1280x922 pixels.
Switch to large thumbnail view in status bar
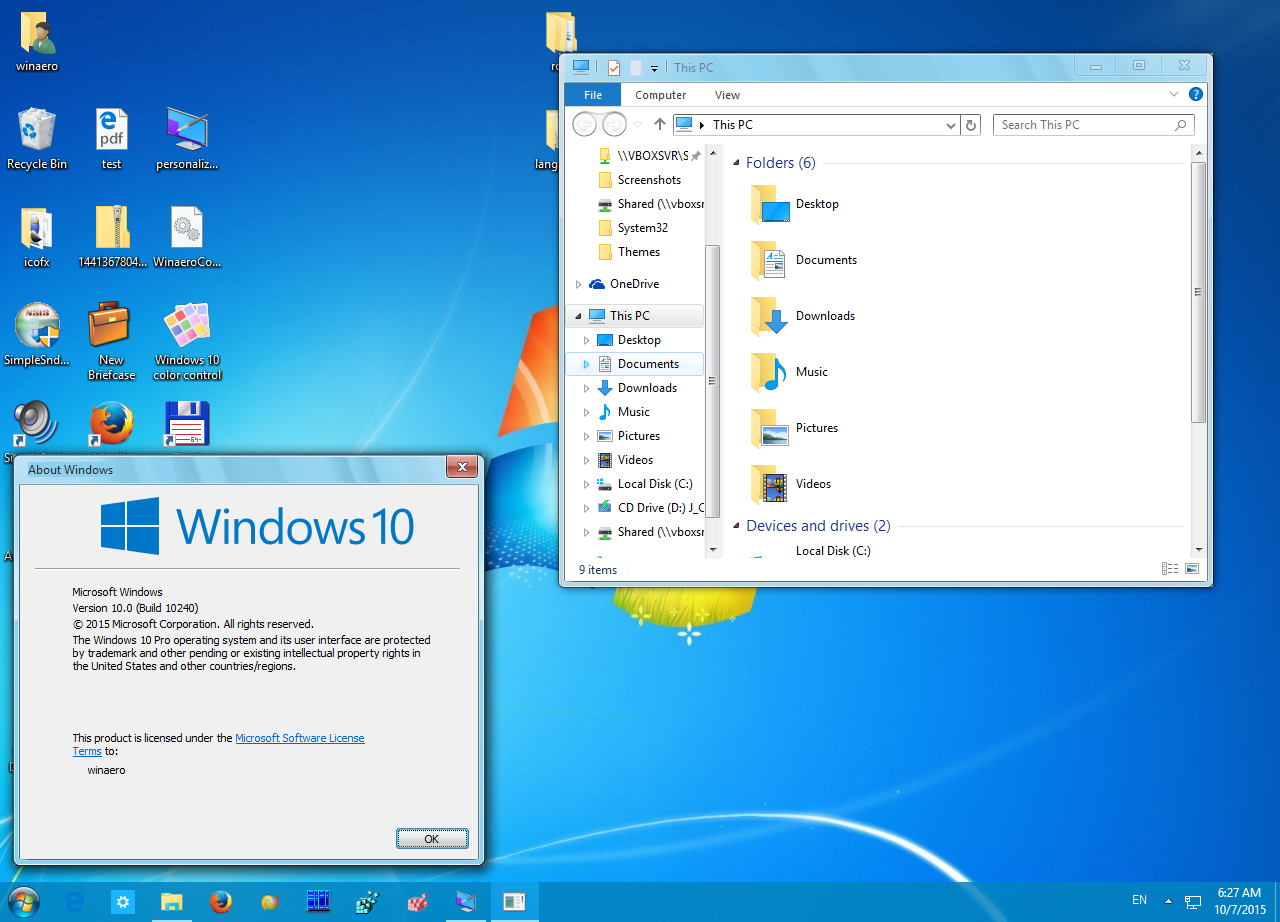pos(1192,568)
